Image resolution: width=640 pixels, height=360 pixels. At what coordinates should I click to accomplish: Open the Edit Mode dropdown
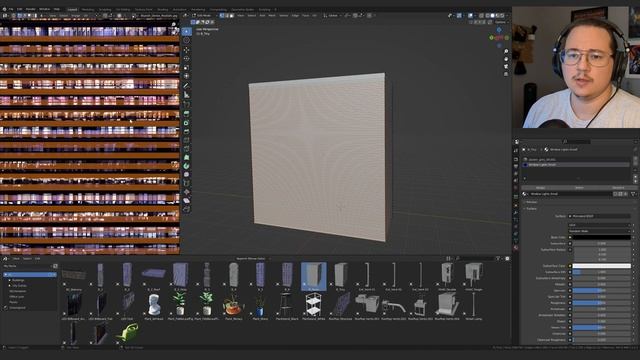(203, 16)
